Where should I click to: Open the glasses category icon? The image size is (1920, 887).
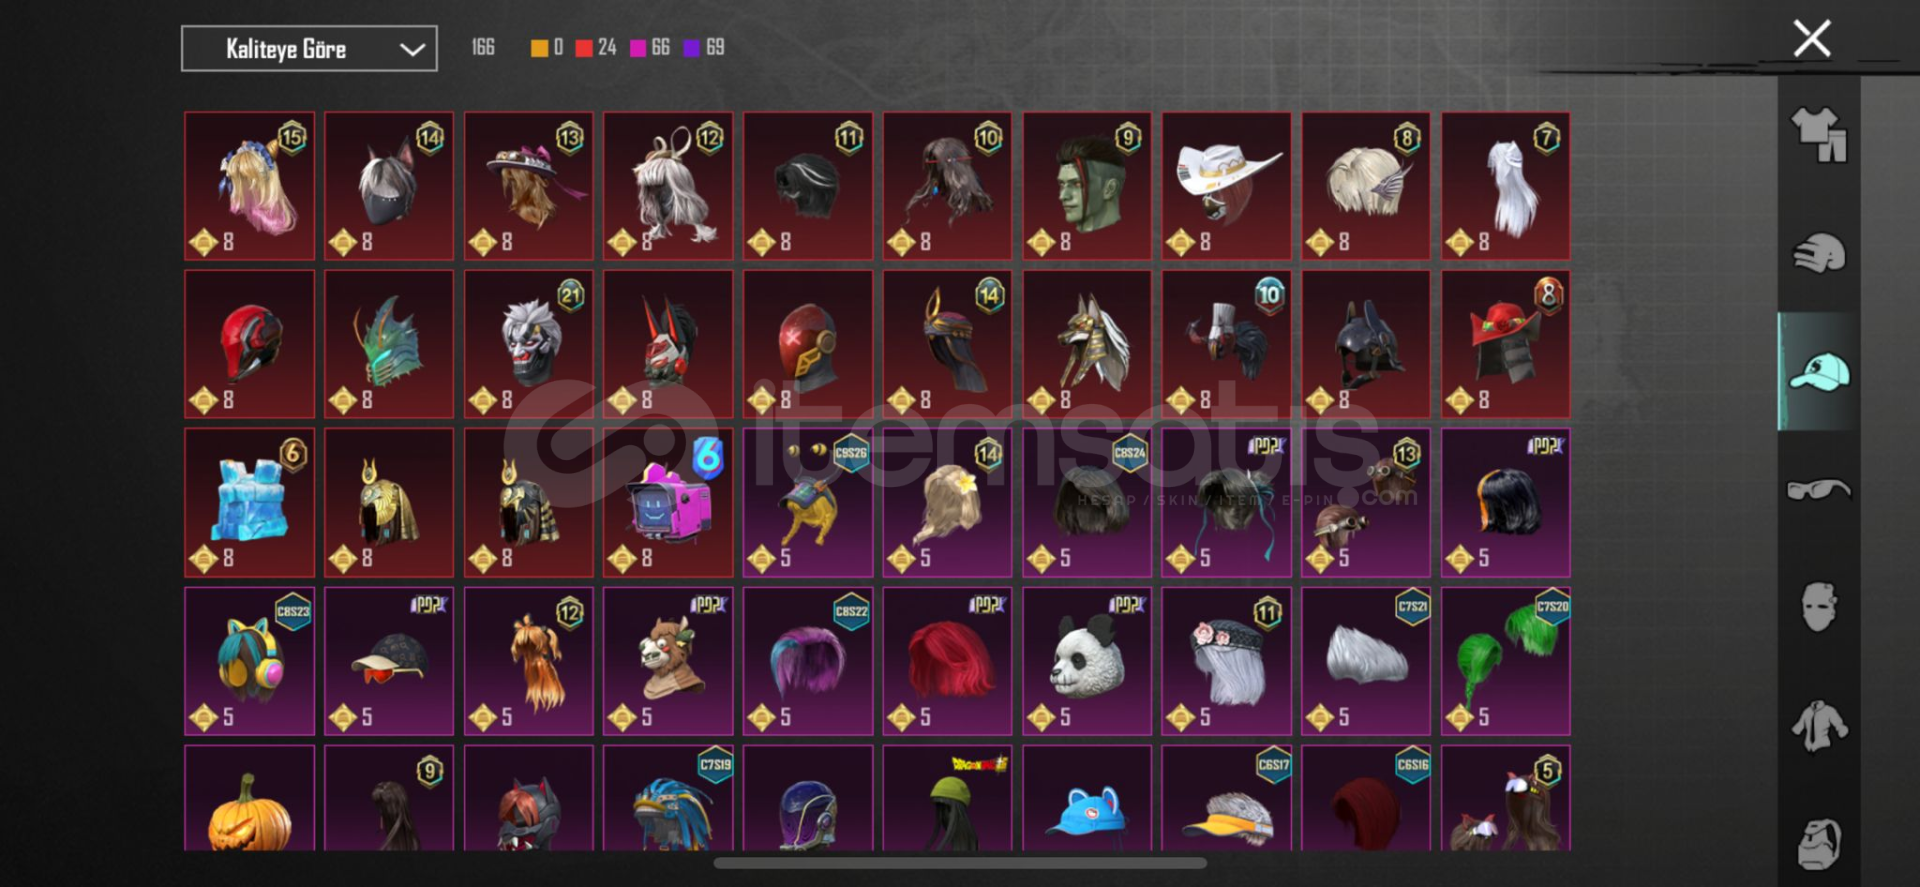click(x=1819, y=489)
